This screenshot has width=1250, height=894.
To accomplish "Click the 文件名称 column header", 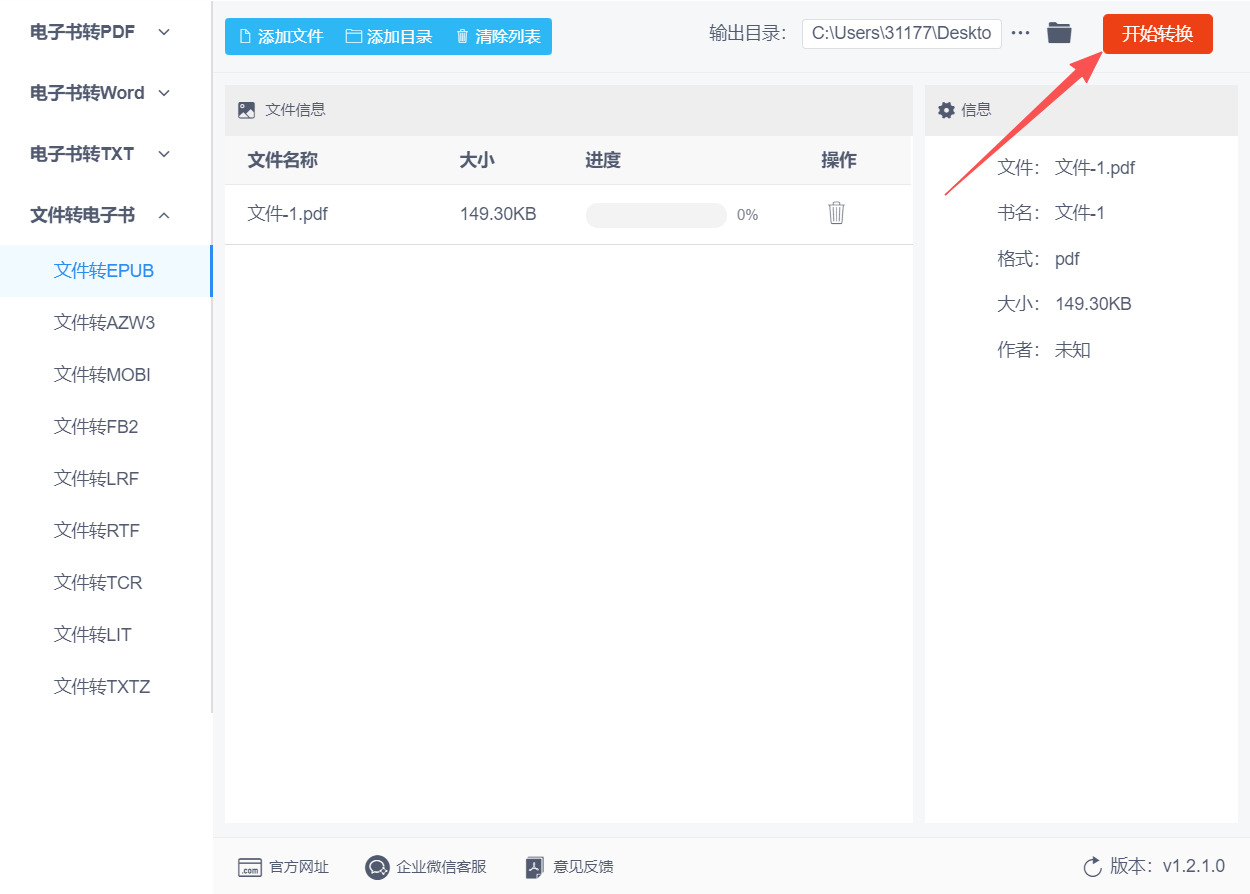I will pos(283,160).
